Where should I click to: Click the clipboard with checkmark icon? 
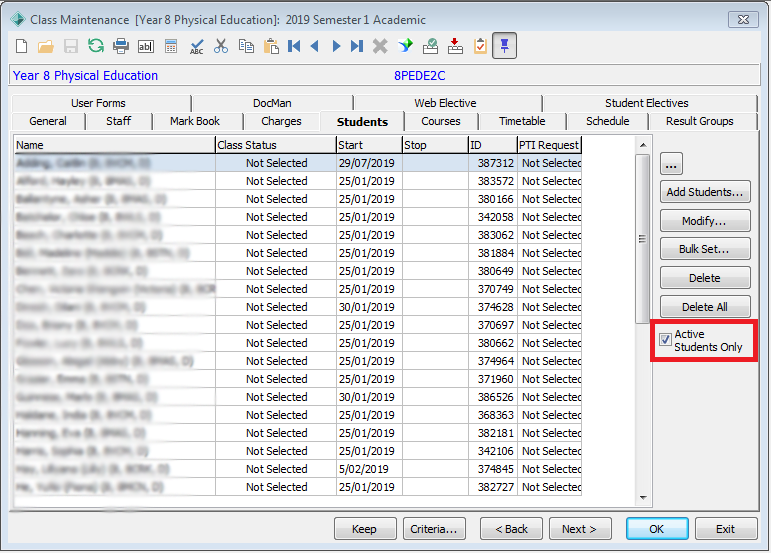[x=480, y=46]
